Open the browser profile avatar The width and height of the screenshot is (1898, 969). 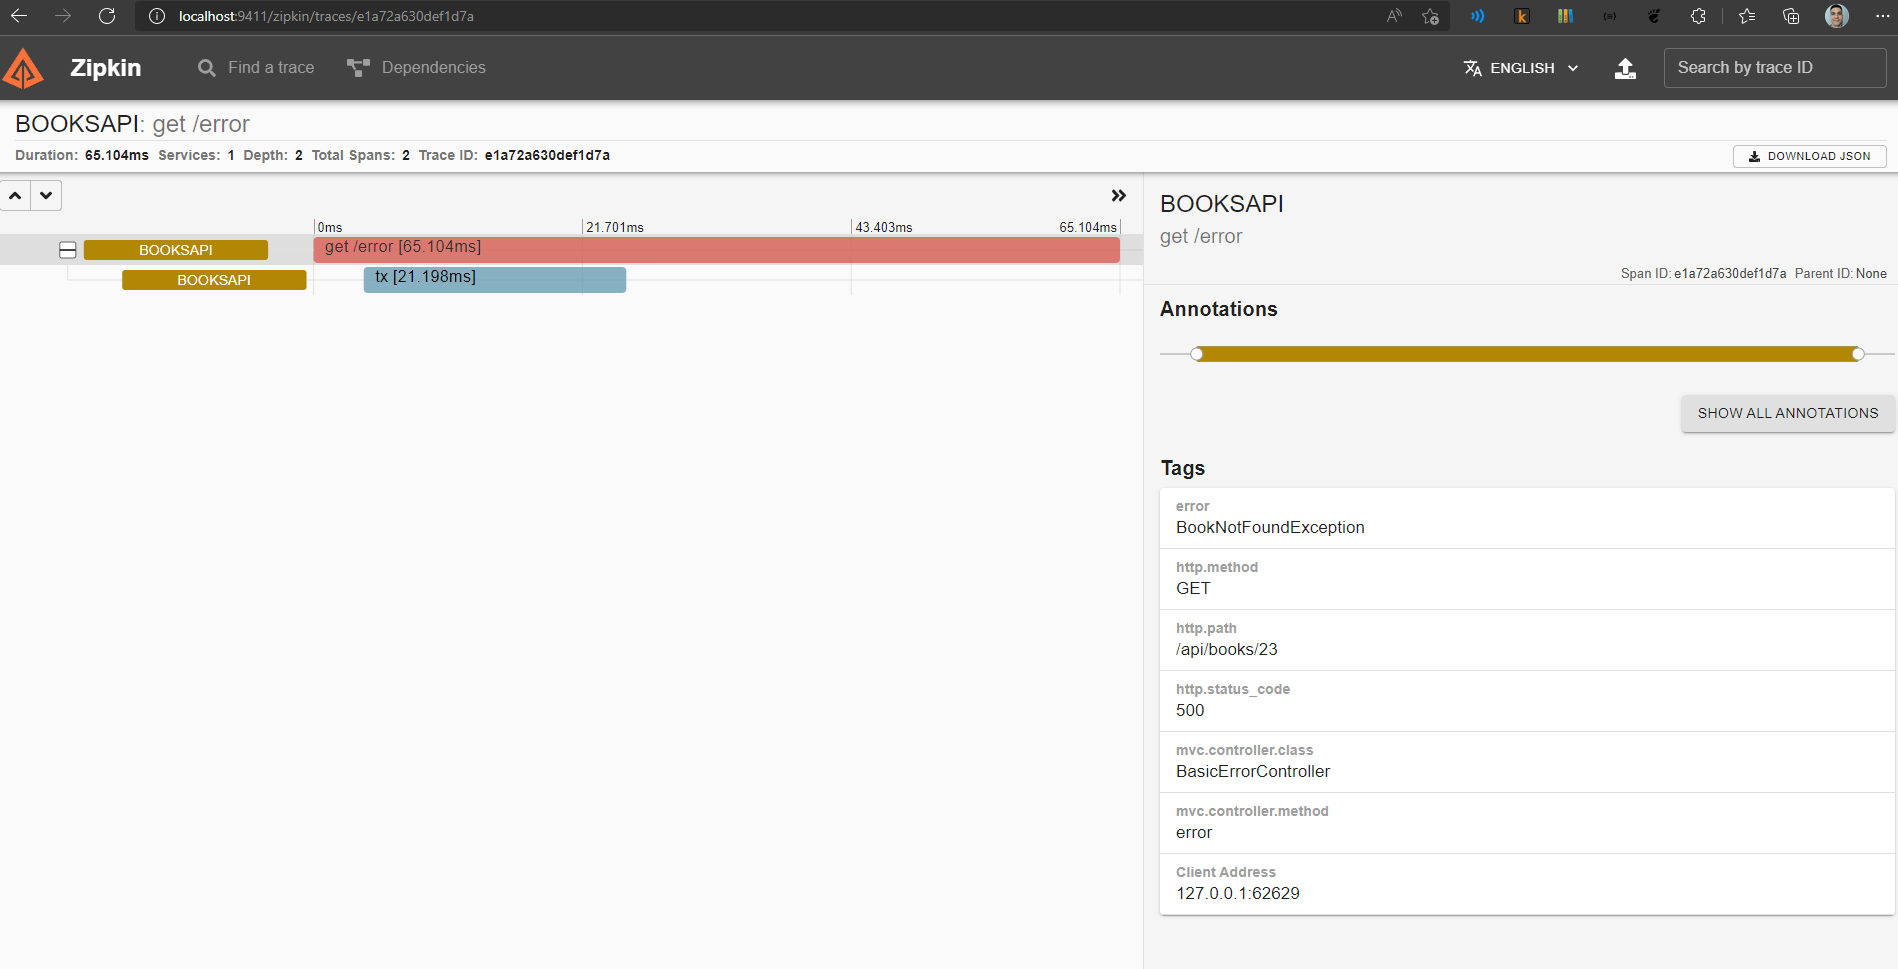[x=1837, y=16]
